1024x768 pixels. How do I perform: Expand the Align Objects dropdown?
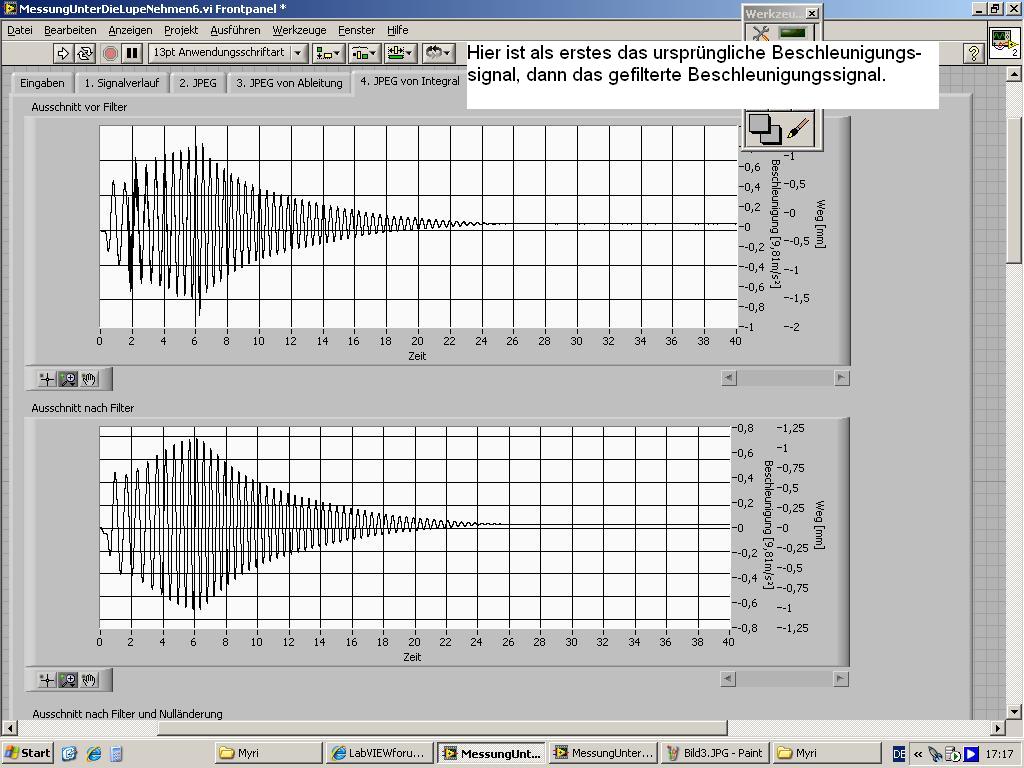[x=327, y=53]
